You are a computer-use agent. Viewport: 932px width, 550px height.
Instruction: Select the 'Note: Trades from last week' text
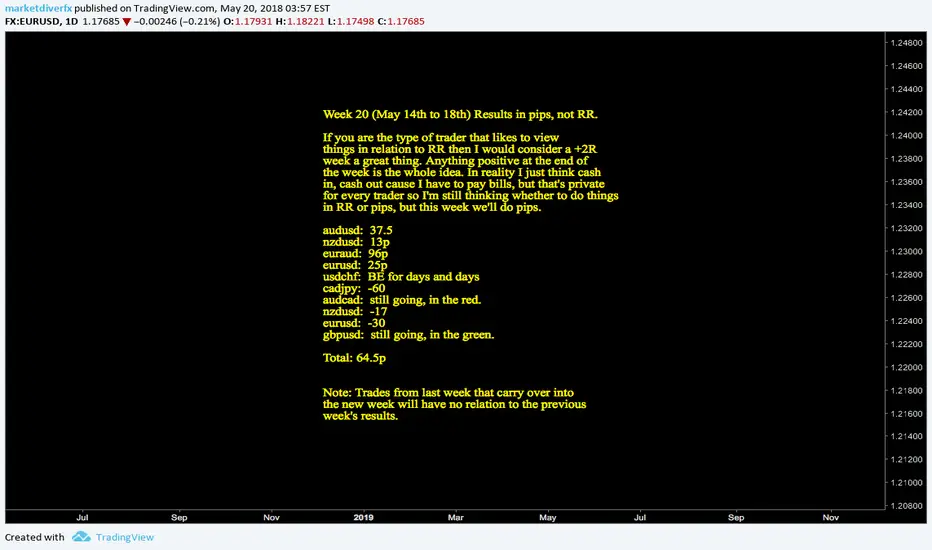(x=455, y=404)
